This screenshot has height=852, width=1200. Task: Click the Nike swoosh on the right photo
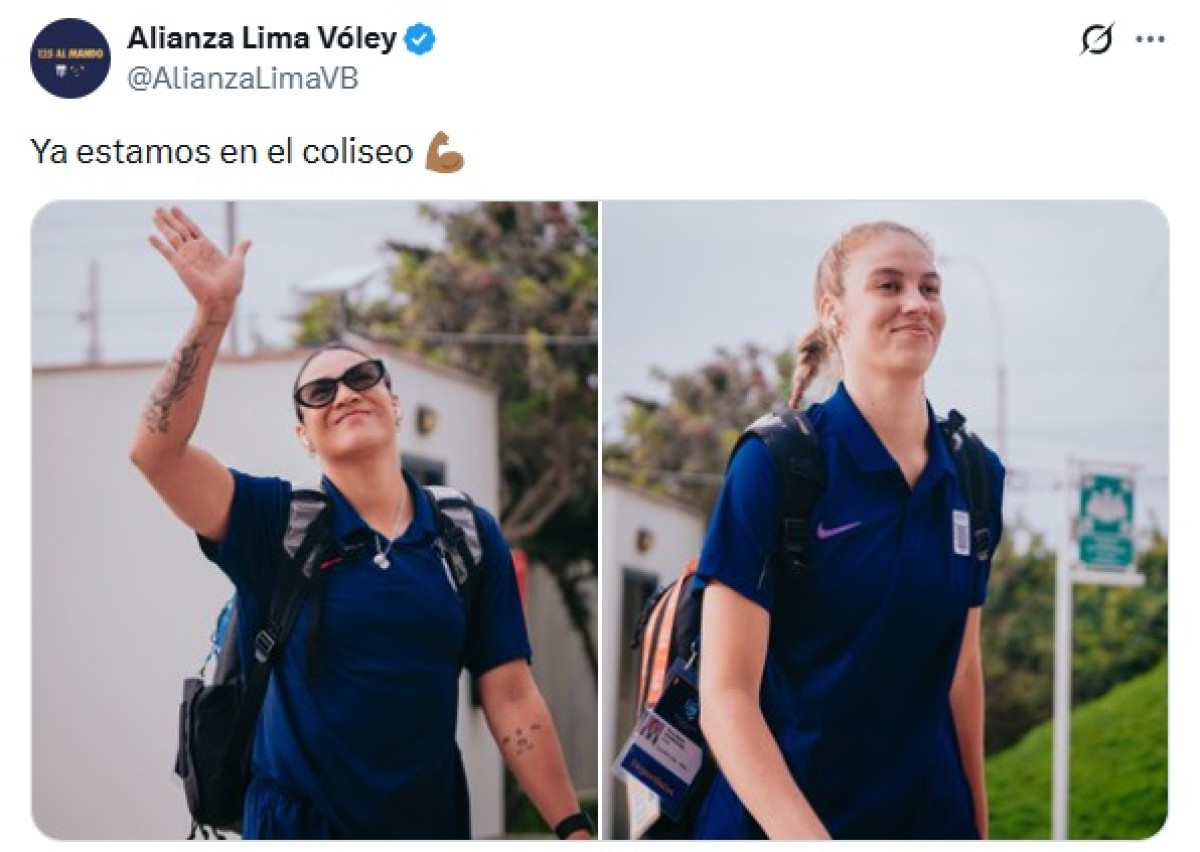click(x=838, y=529)
